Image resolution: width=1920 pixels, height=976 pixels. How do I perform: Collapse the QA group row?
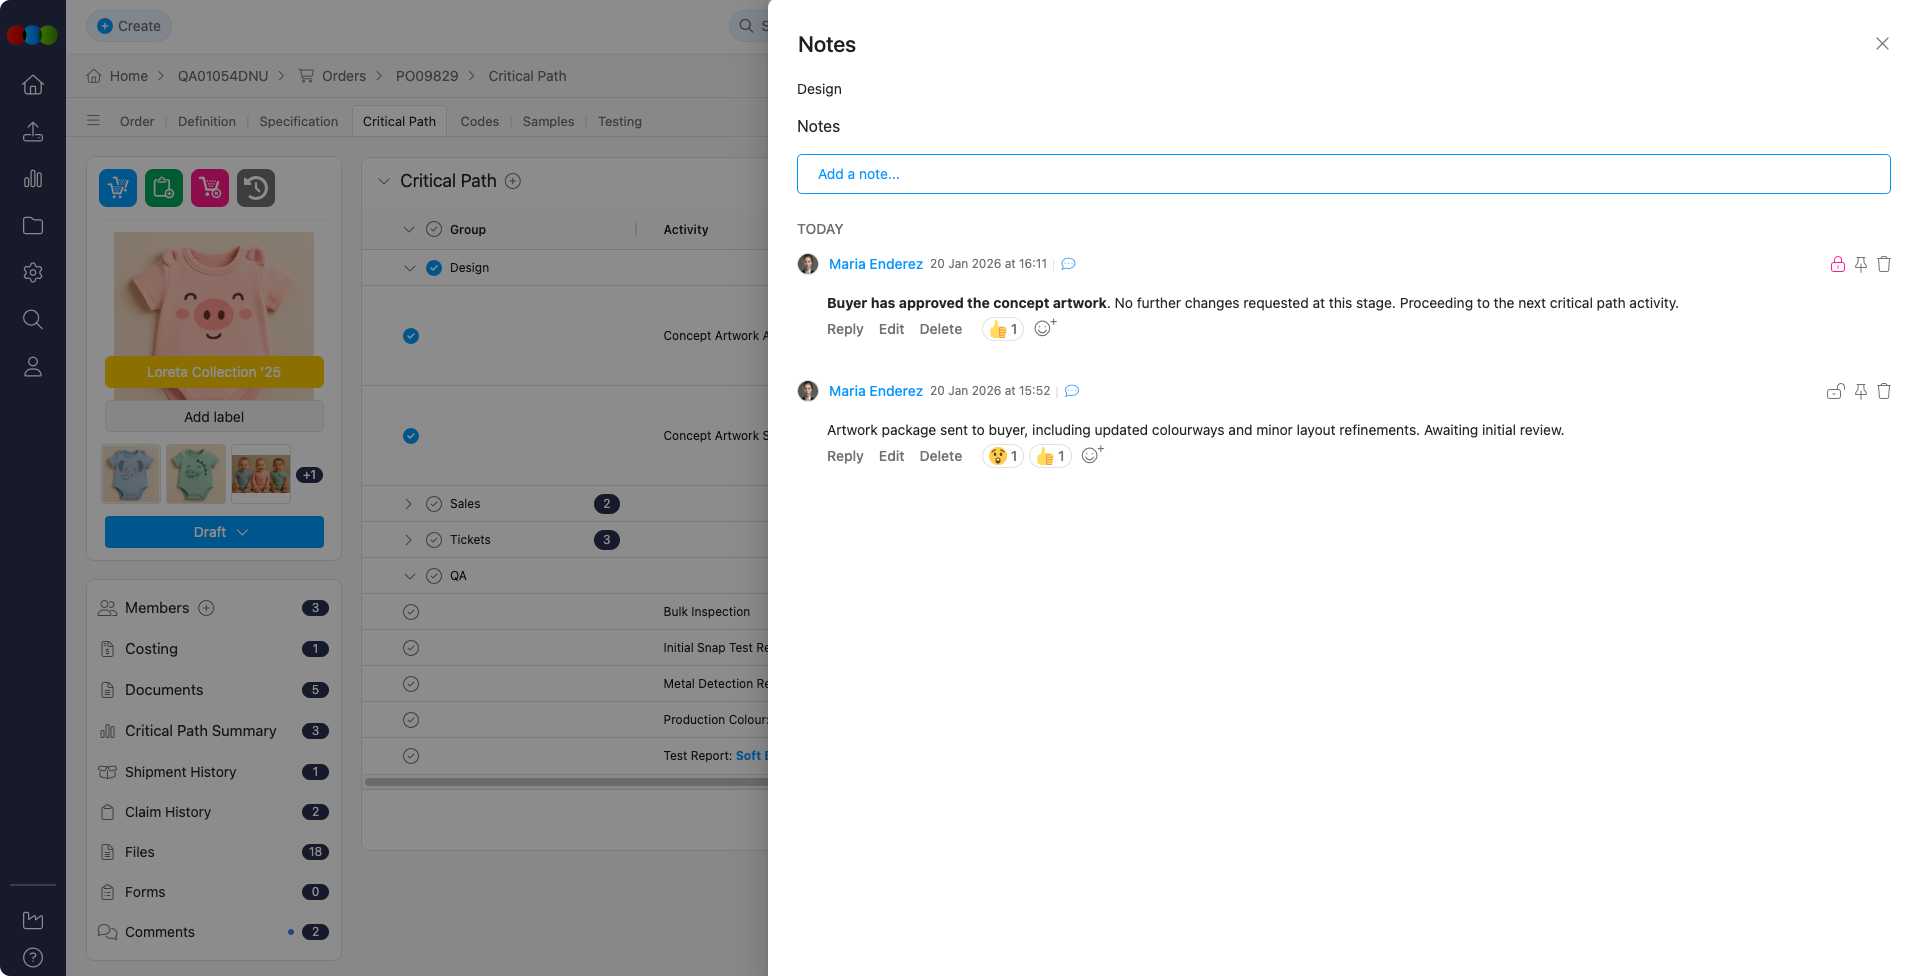409,576
